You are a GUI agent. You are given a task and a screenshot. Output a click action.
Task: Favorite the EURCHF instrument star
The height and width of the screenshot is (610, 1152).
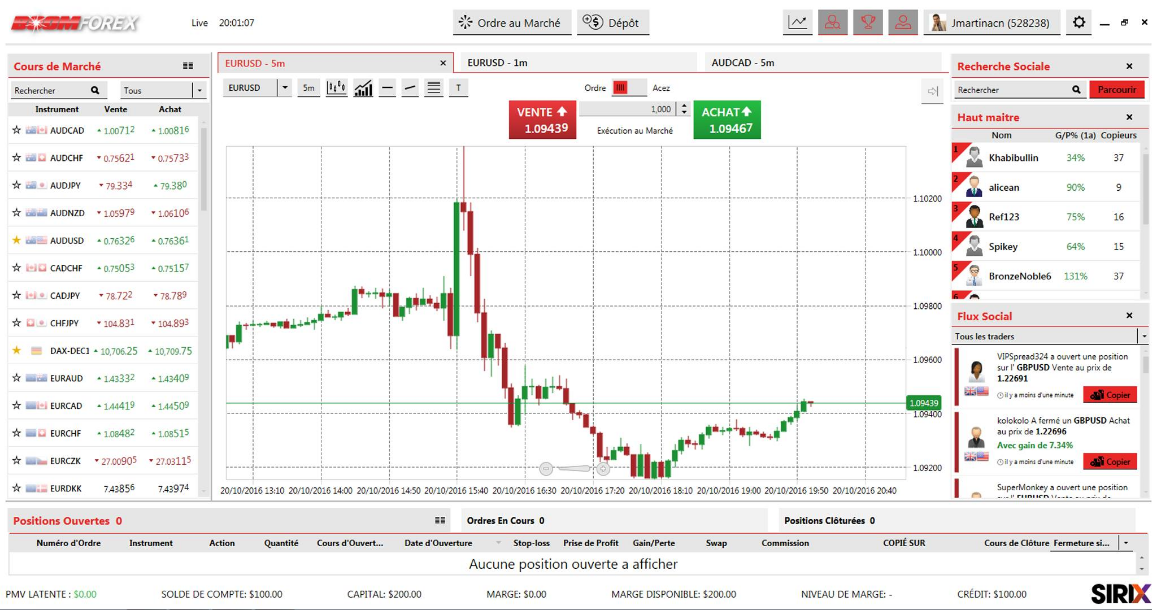point(16,433)
